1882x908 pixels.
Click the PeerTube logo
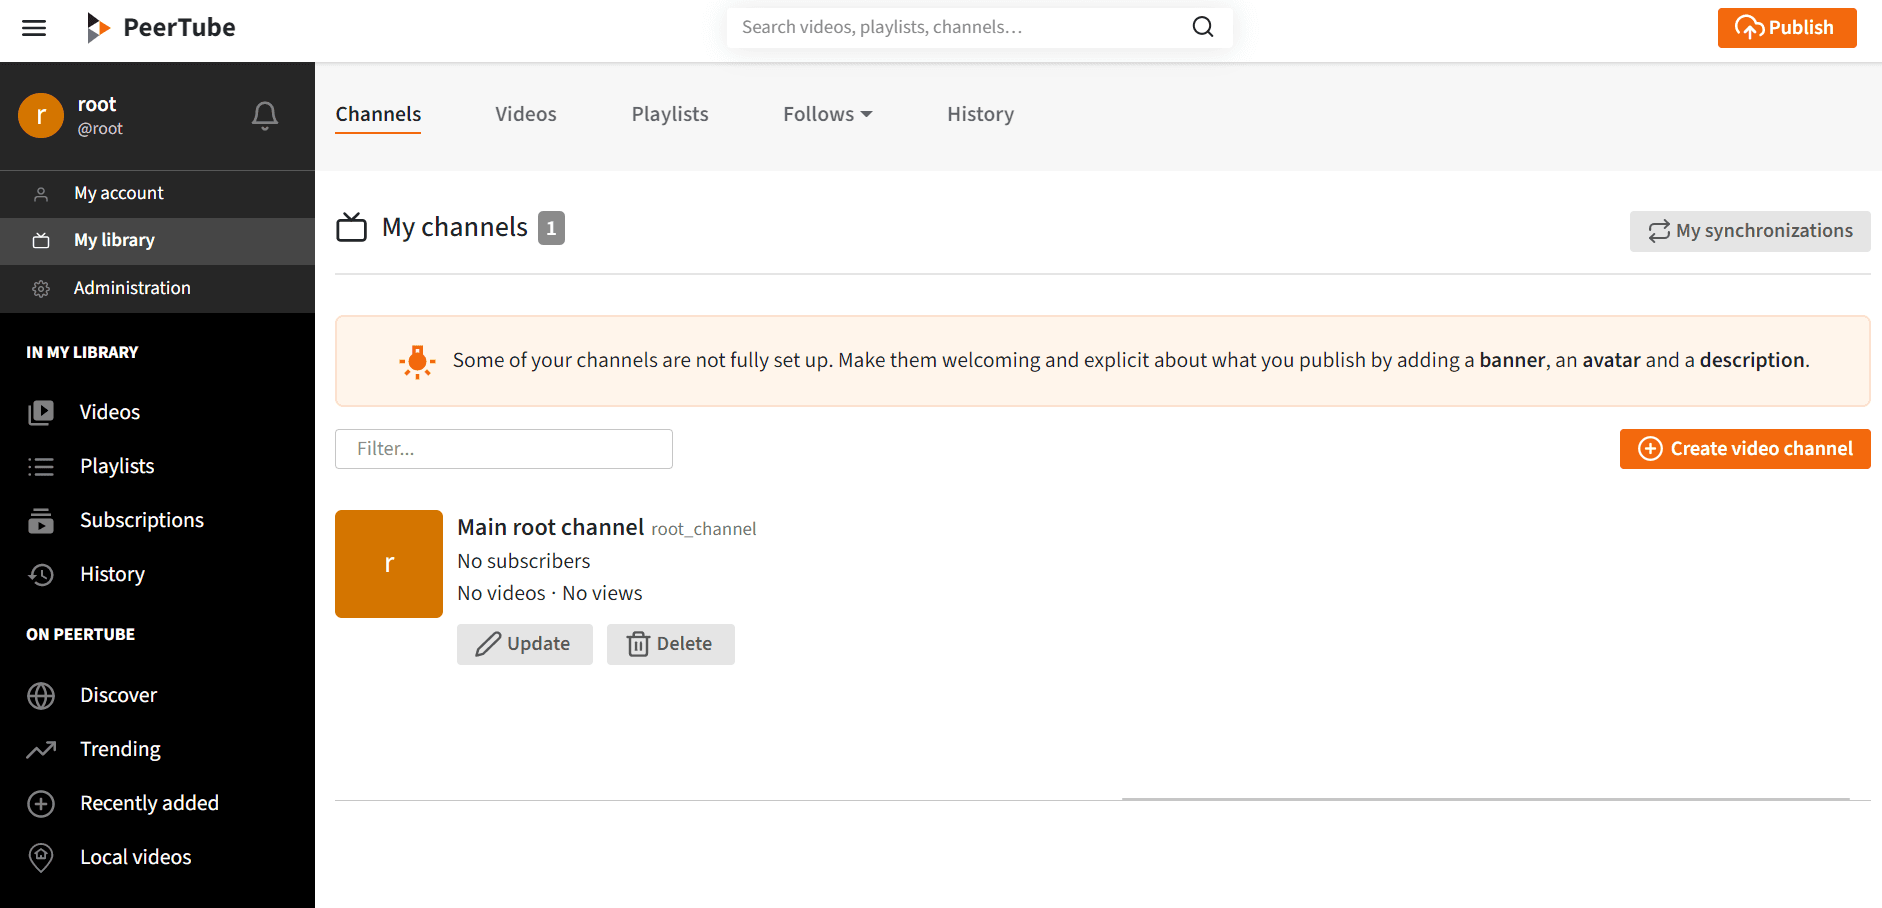tap(160, 27)
